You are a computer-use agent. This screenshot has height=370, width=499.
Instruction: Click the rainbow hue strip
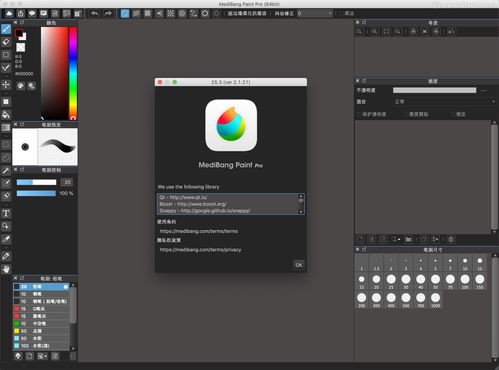click(73, 73)
